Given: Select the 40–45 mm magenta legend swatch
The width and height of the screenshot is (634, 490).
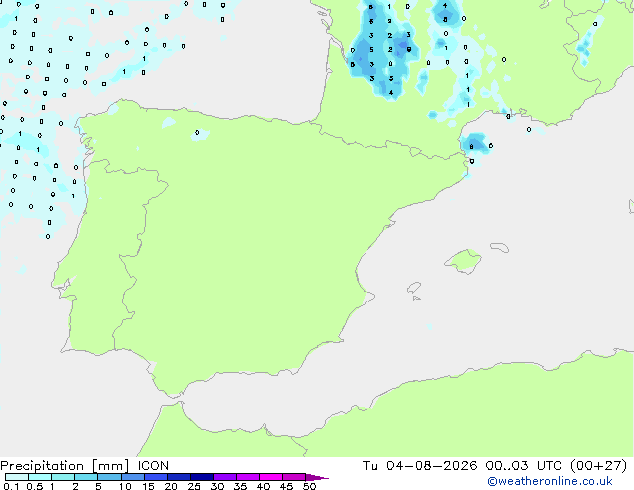Looking at the screenshot, I should pos(271,477).
